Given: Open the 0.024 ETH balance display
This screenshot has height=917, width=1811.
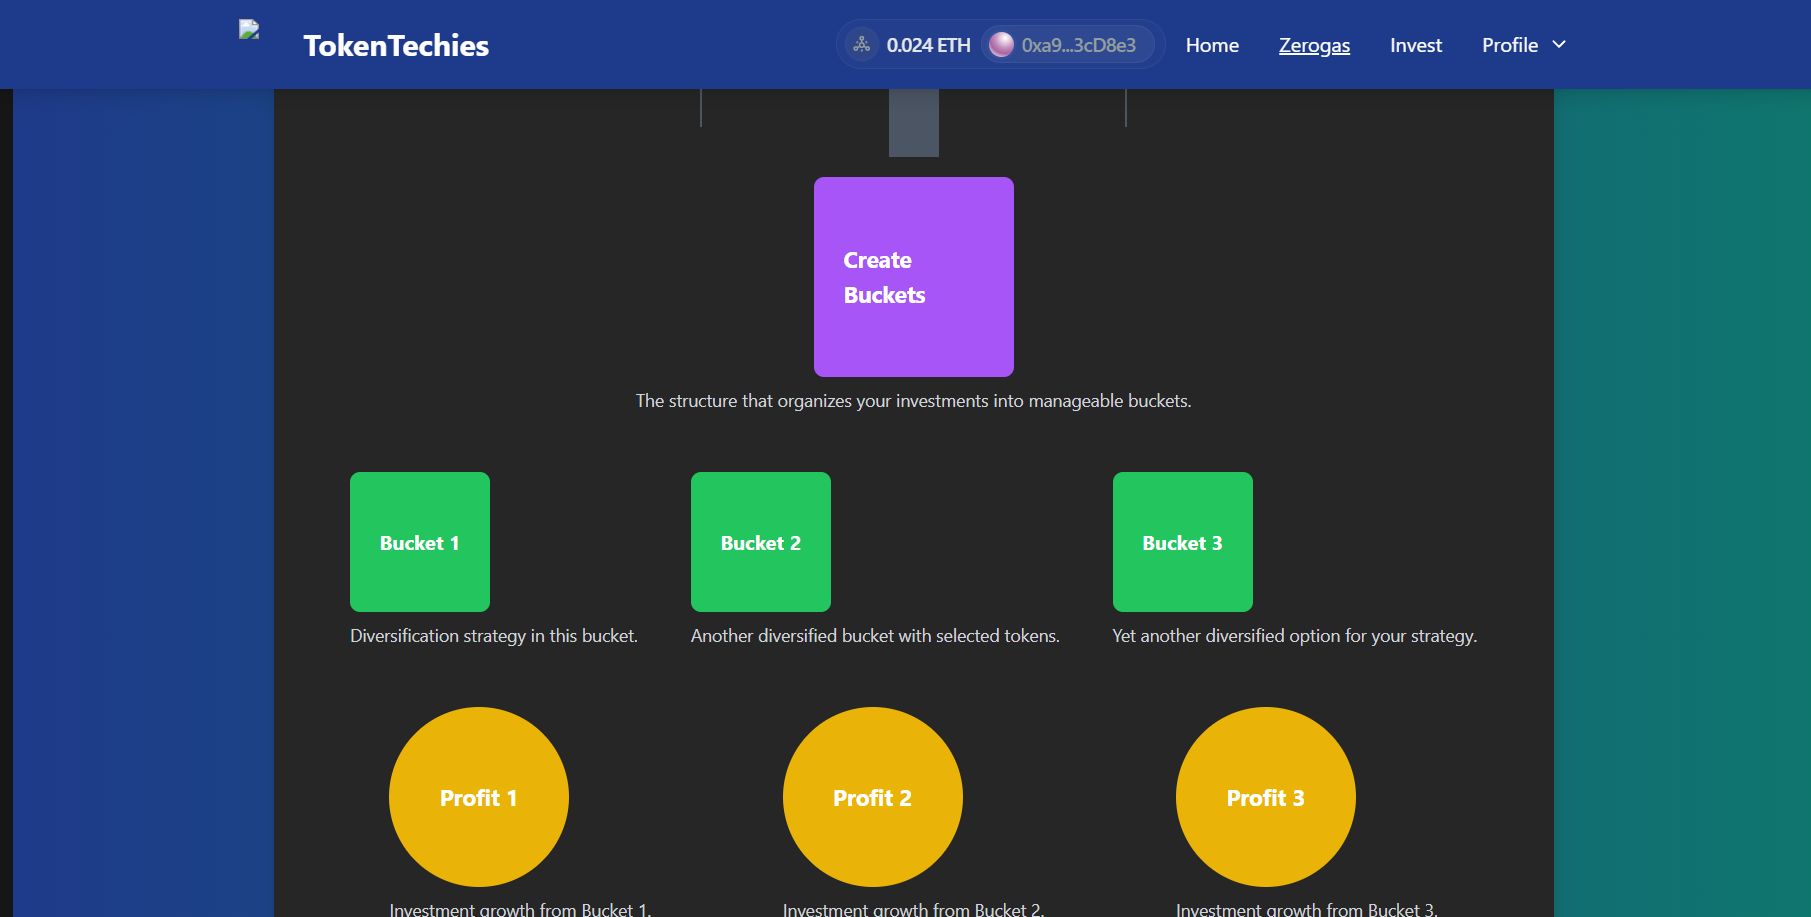Looking at the screenshot, I should coord(928,45).
